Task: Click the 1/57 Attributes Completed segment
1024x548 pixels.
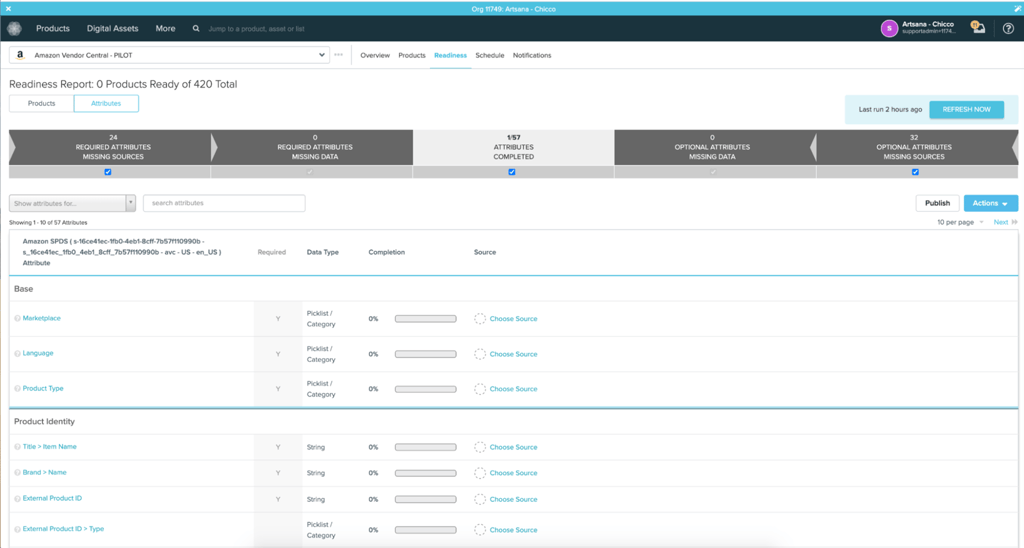Action: click(513, 147)
